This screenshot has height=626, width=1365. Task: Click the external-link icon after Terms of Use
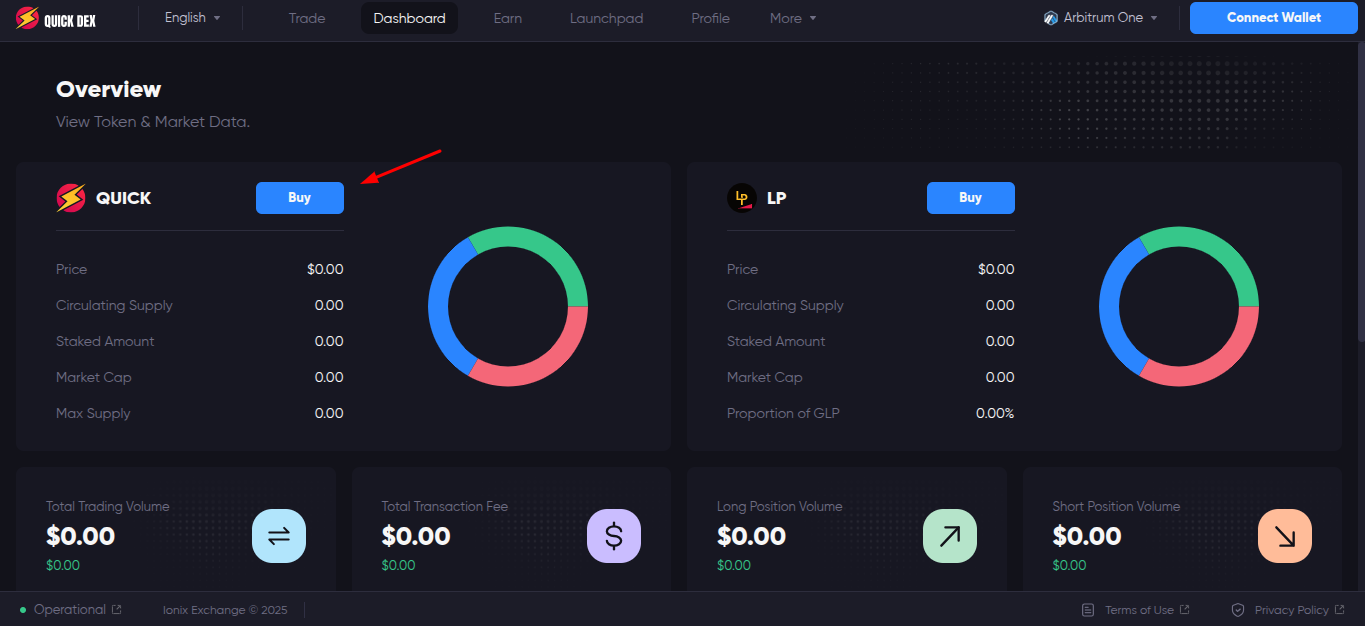[1185, 610]
